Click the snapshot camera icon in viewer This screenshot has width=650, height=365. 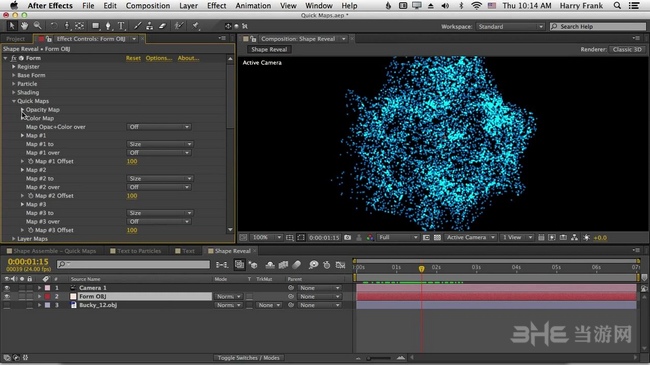pos(347,238)
